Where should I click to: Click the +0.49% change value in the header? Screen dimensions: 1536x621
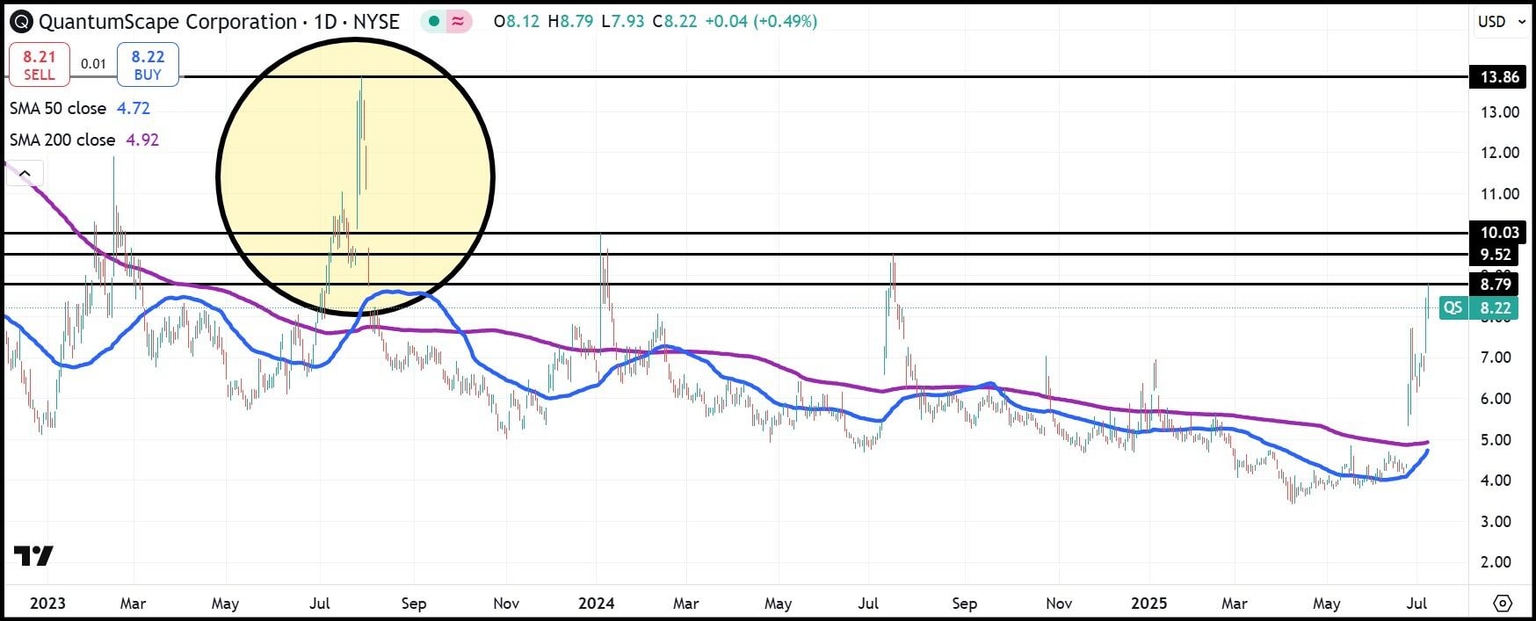pos(785,20)
